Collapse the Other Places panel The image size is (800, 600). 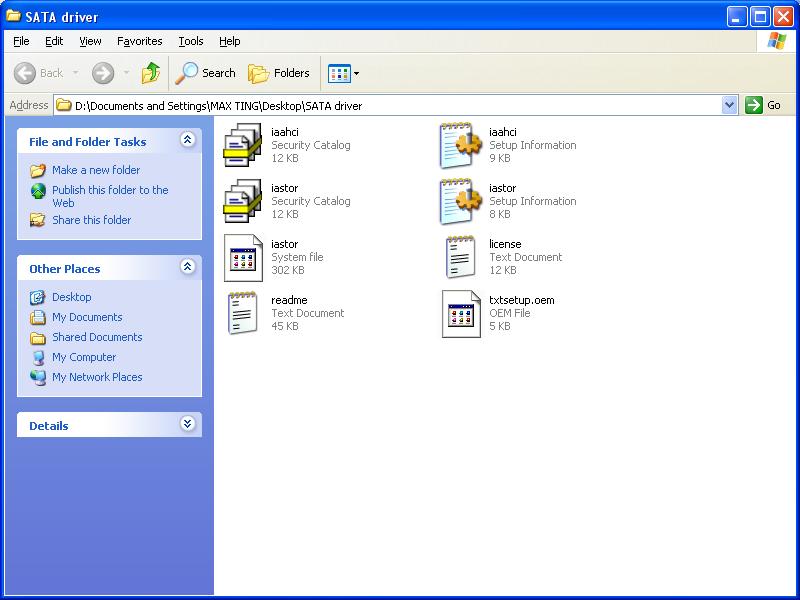(x=187, y=268)
